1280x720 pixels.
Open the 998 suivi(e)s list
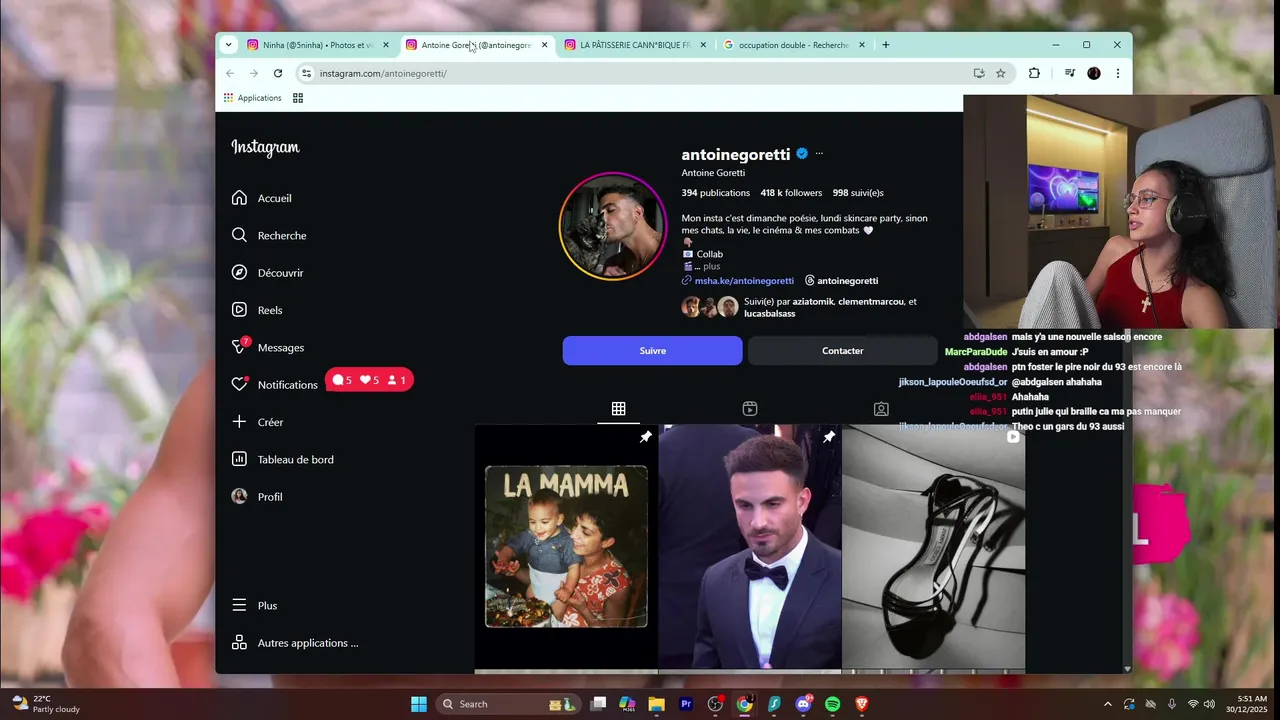(858, 193)
